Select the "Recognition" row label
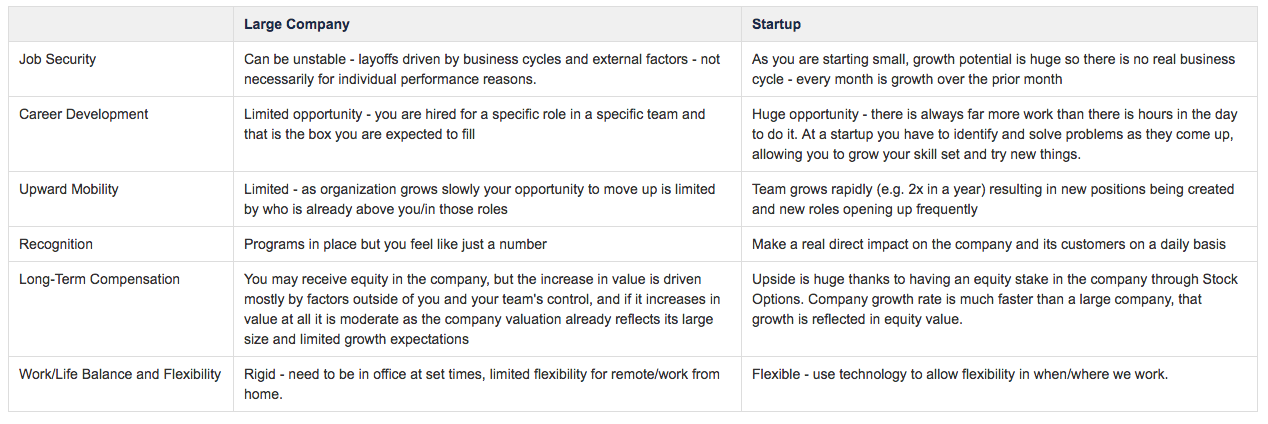This screenshot has height=424, width=1268. coord(56,244)
